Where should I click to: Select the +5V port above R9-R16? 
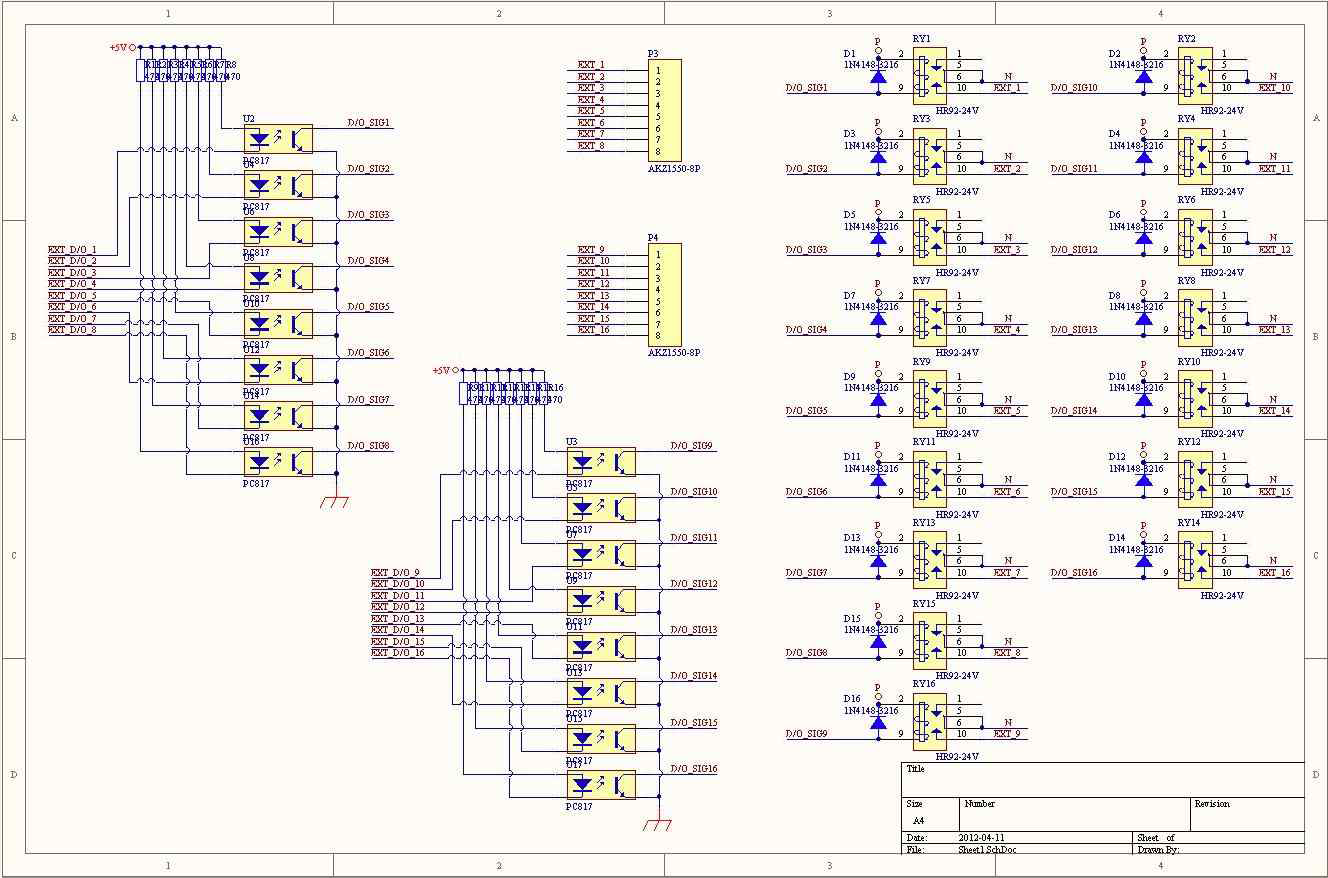pos(445,370)
